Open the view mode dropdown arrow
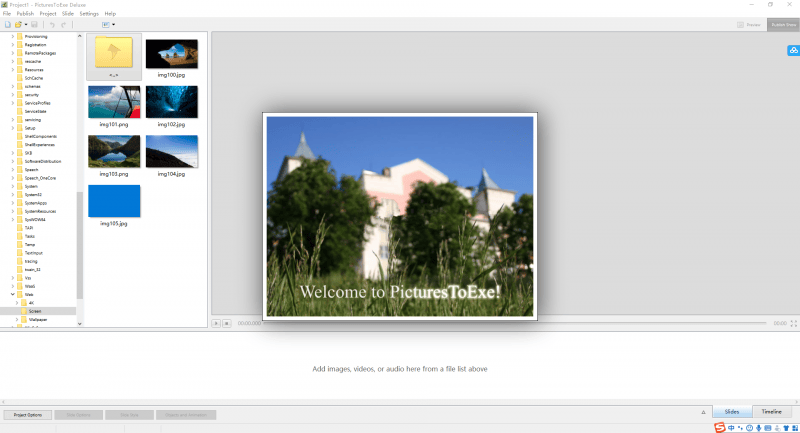The width and height of the screenshot is (800, 433). click(113, 24)
